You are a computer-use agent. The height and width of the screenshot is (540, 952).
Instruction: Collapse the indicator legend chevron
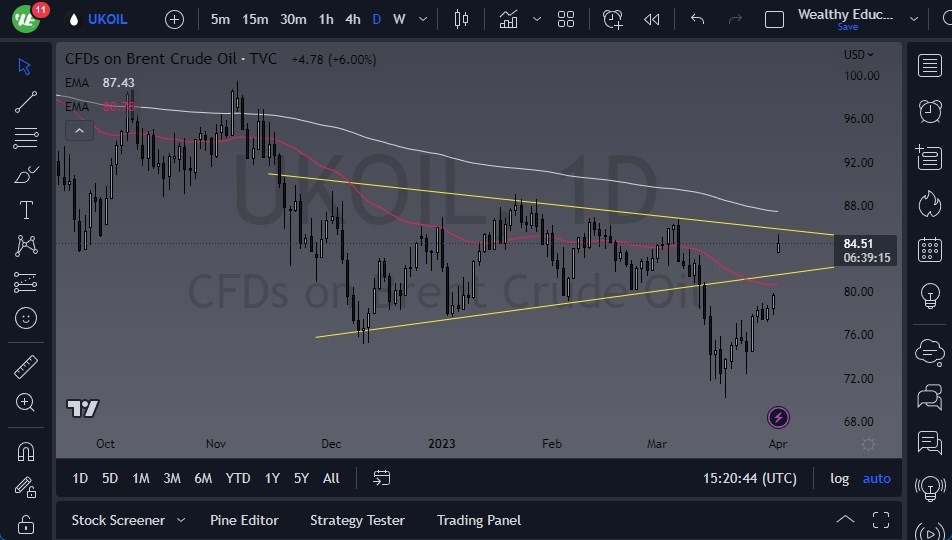pyautogui.click(x=79, y=130)
